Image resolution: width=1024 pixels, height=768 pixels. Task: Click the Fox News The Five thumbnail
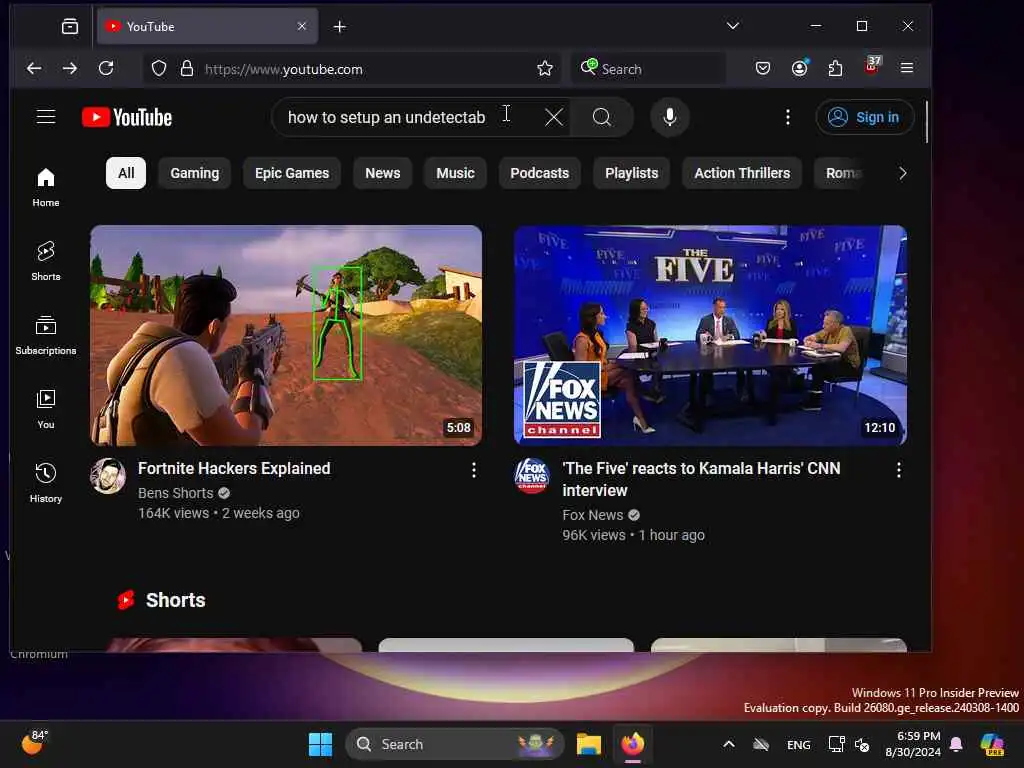tap(710, 336)
